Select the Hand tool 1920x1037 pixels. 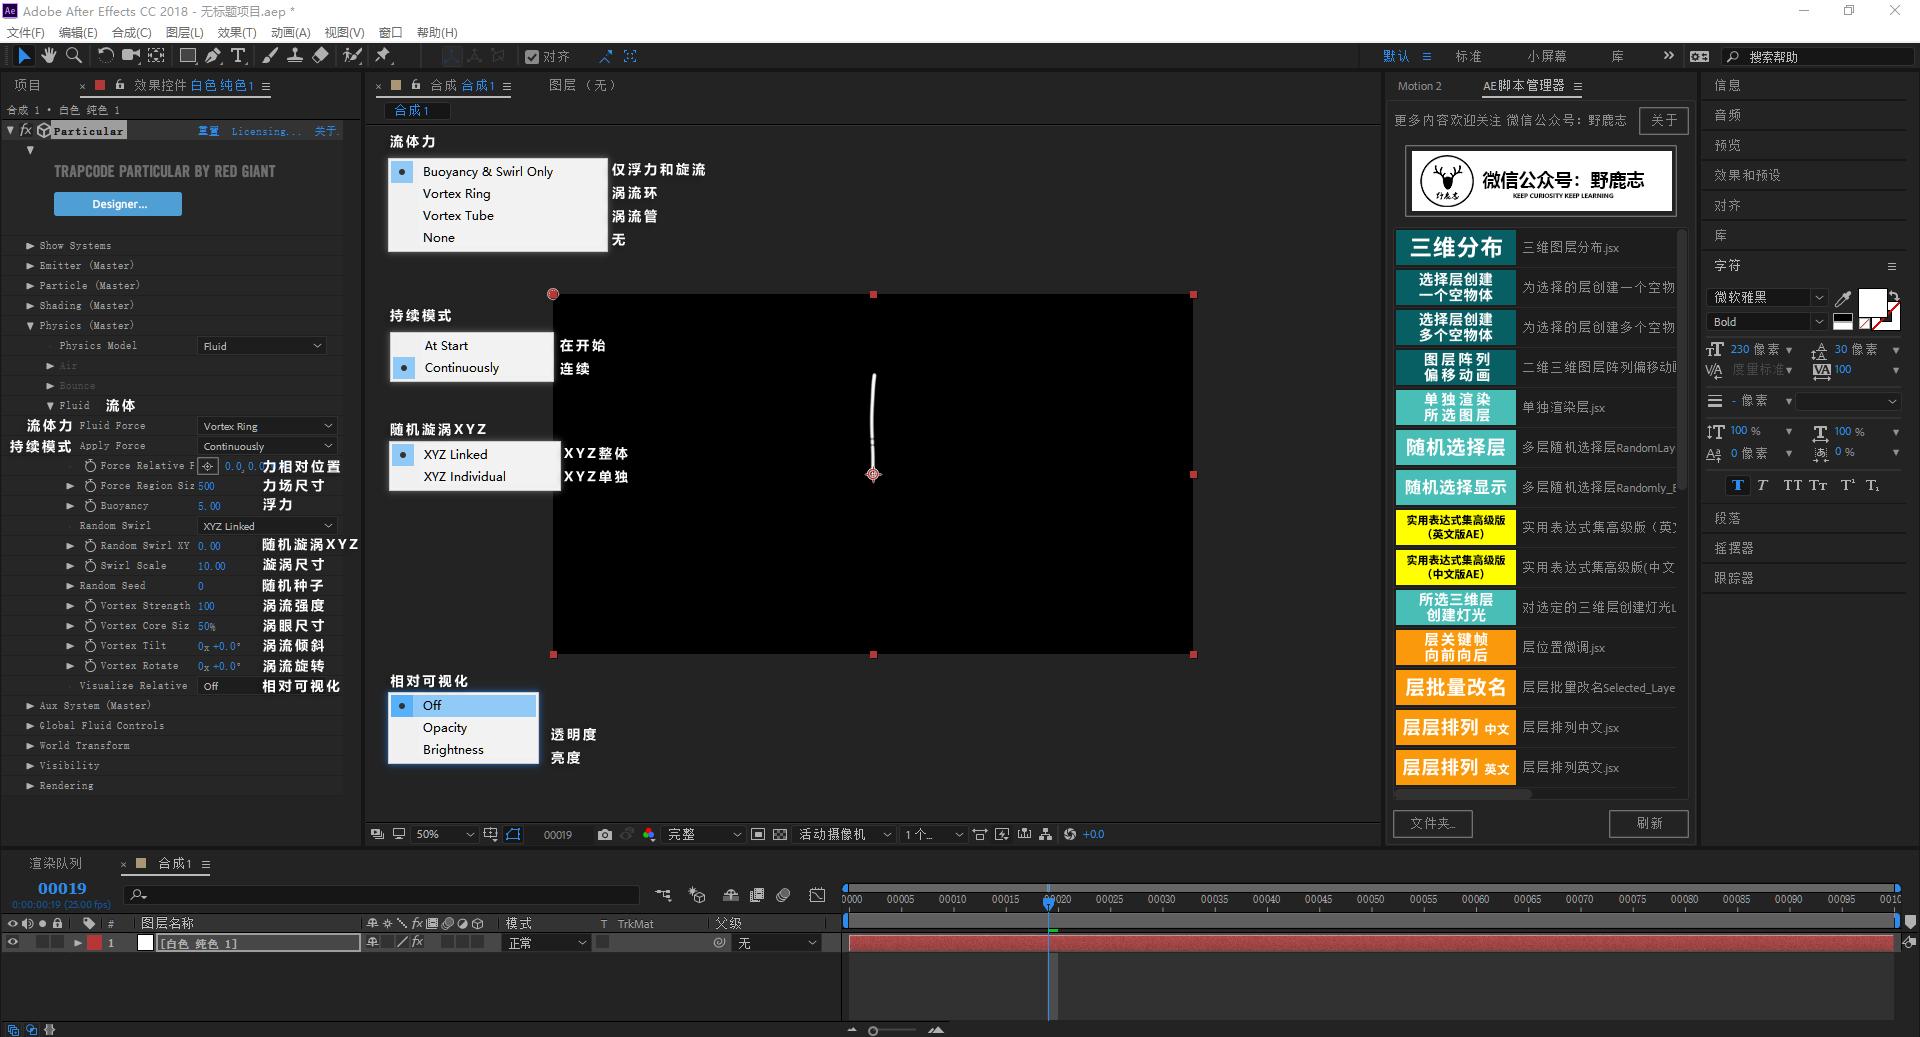pyautogui.click(x=48, y=56)
